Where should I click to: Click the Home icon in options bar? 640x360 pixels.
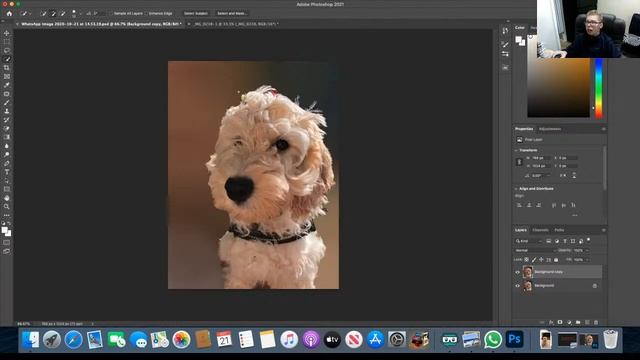(x=9, y=13)
